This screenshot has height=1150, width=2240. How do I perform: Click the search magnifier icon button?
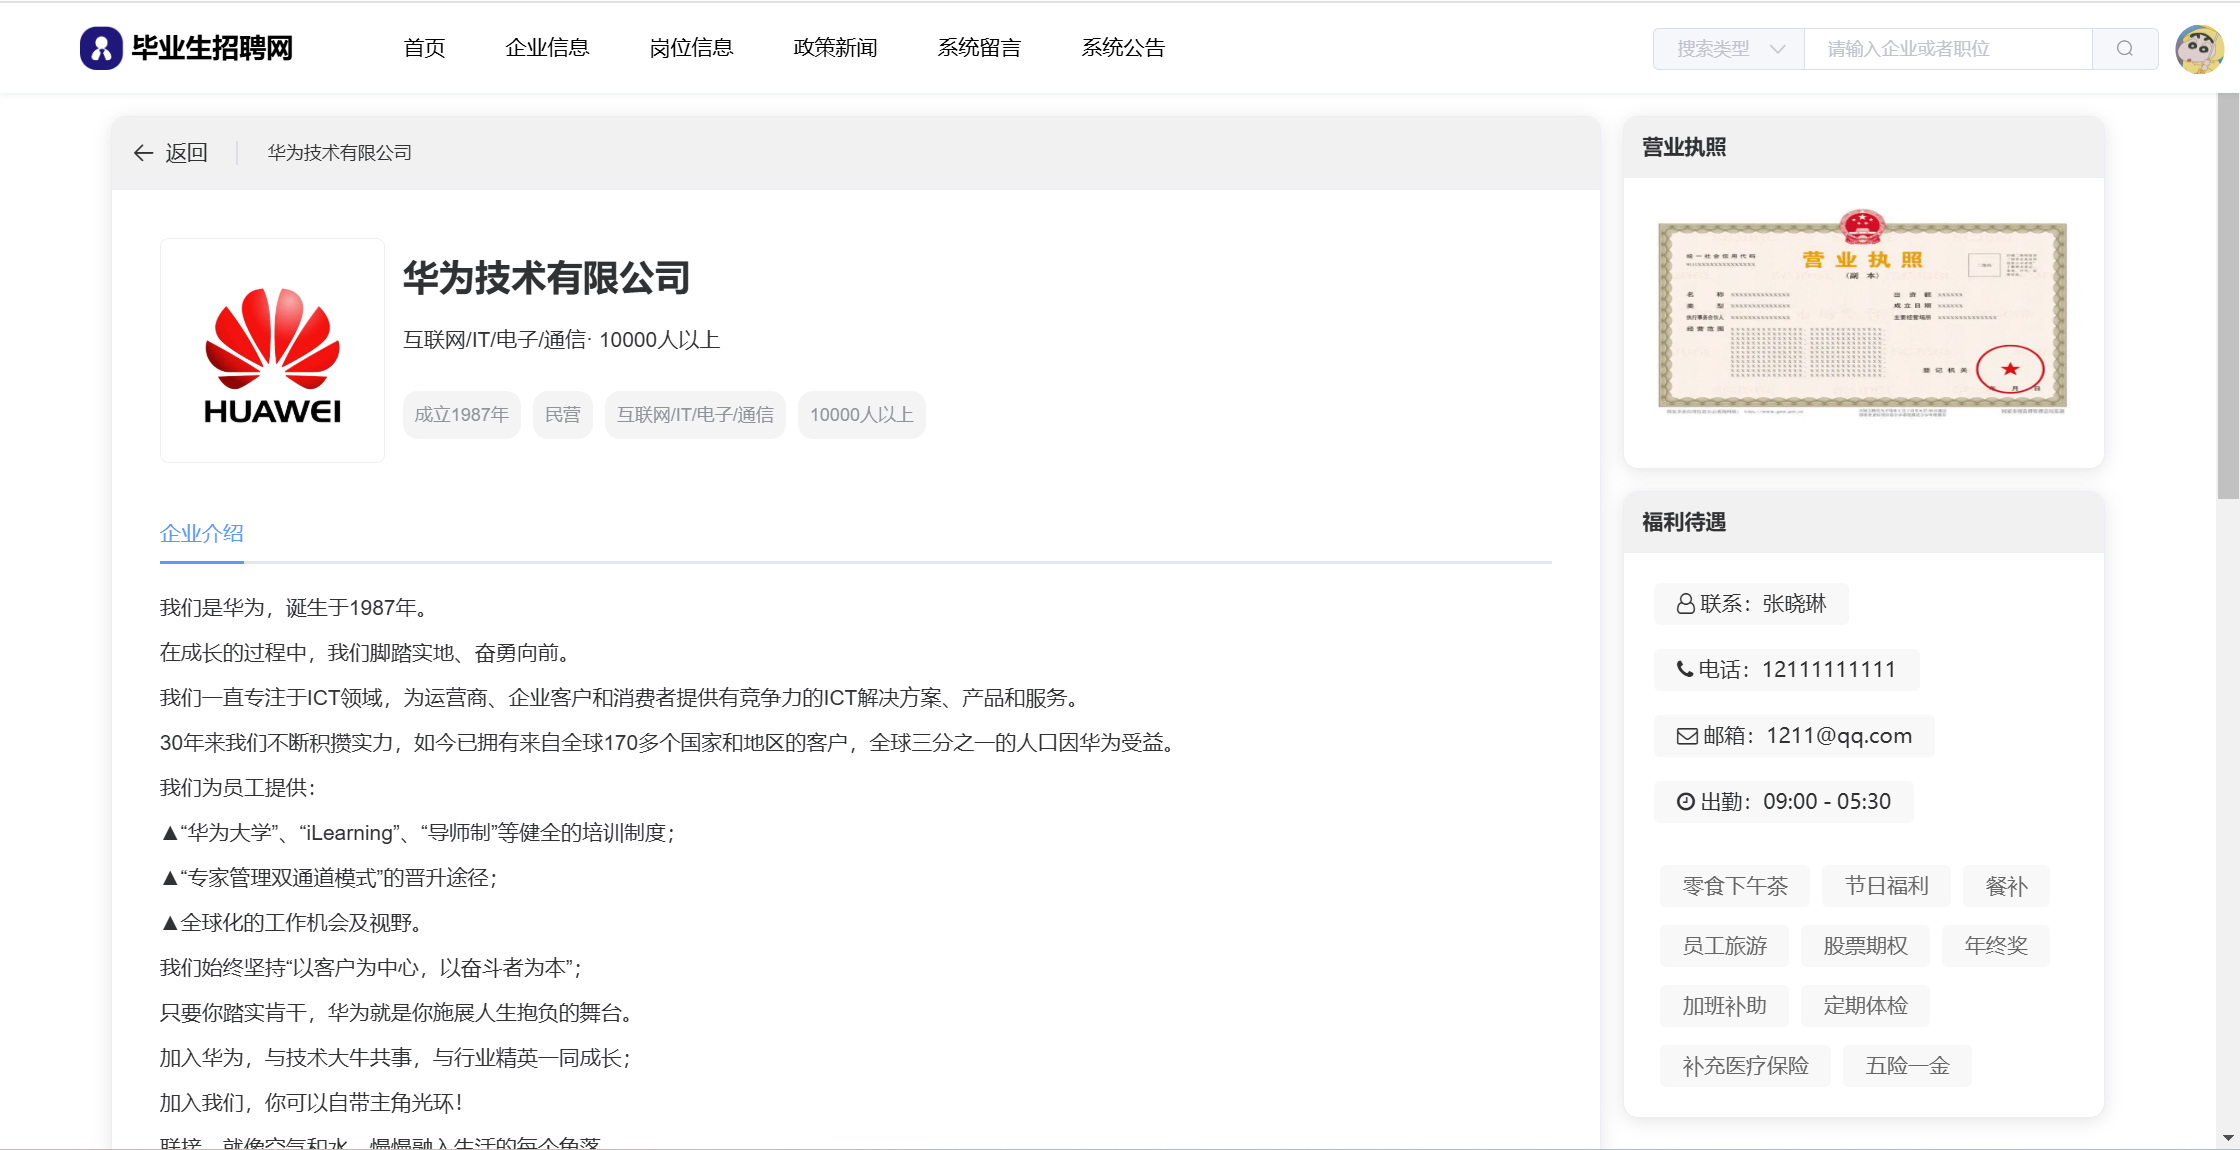[2125, 49]
